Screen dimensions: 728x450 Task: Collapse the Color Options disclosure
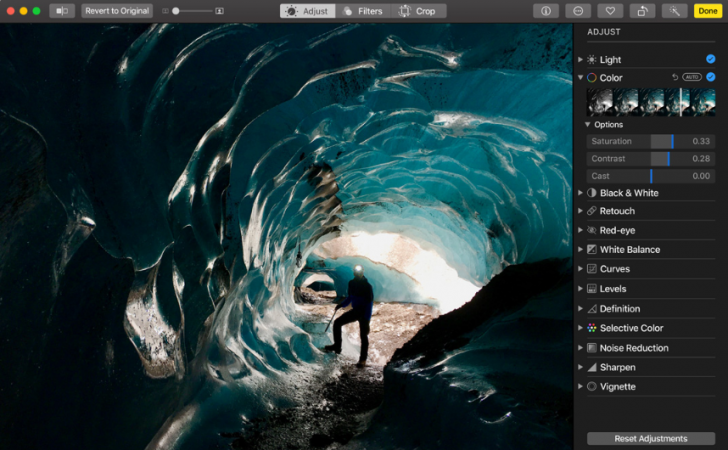[587, 124]
